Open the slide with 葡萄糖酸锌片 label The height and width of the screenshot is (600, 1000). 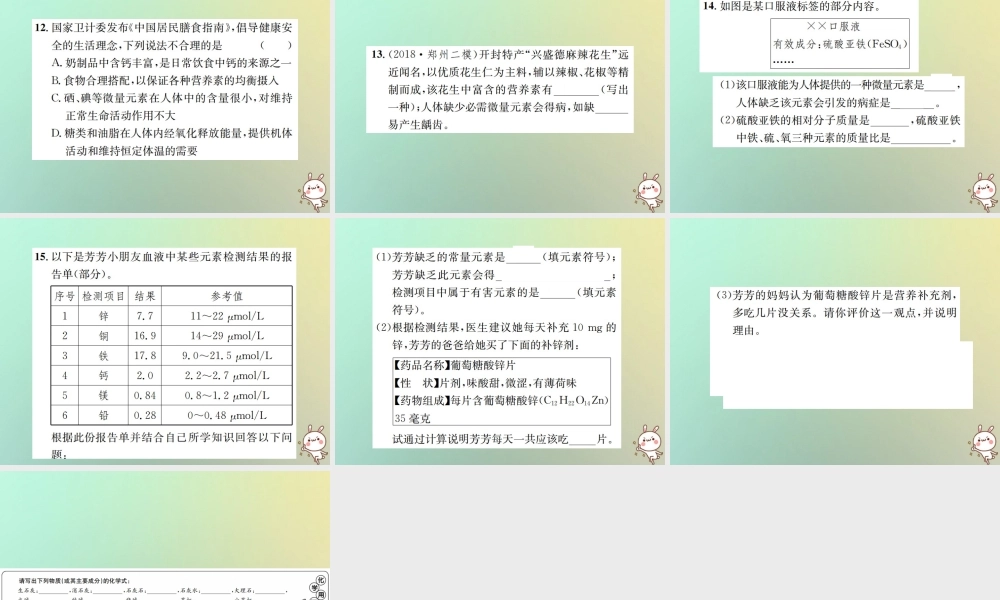pyautogui.click(x=500, y=341)
